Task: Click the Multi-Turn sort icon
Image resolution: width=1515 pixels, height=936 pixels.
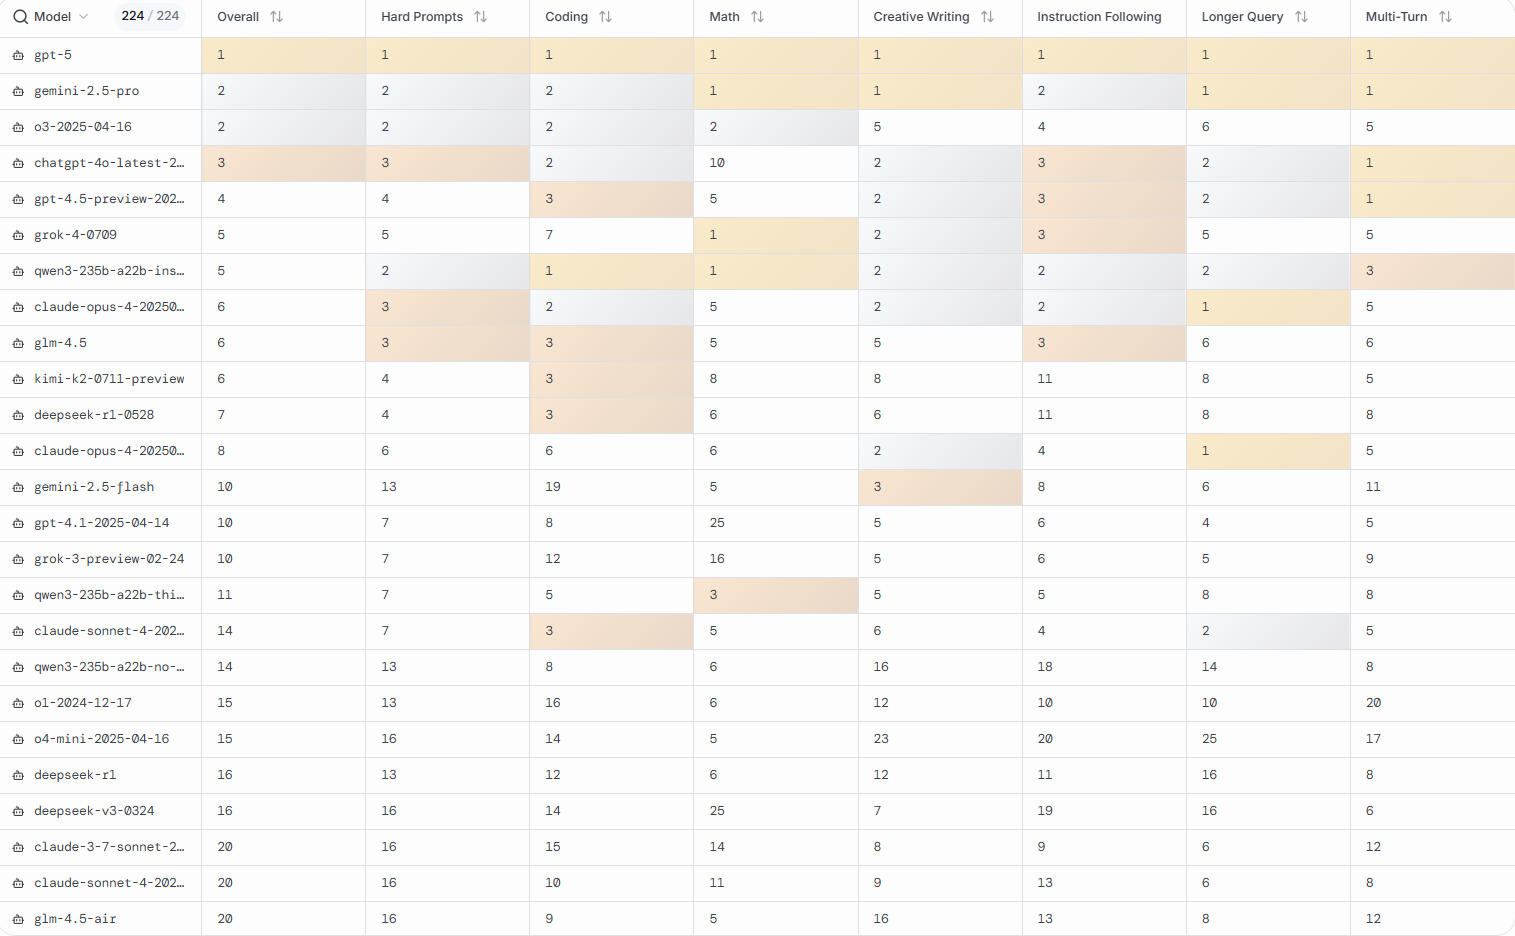Action: point(1445,17)
